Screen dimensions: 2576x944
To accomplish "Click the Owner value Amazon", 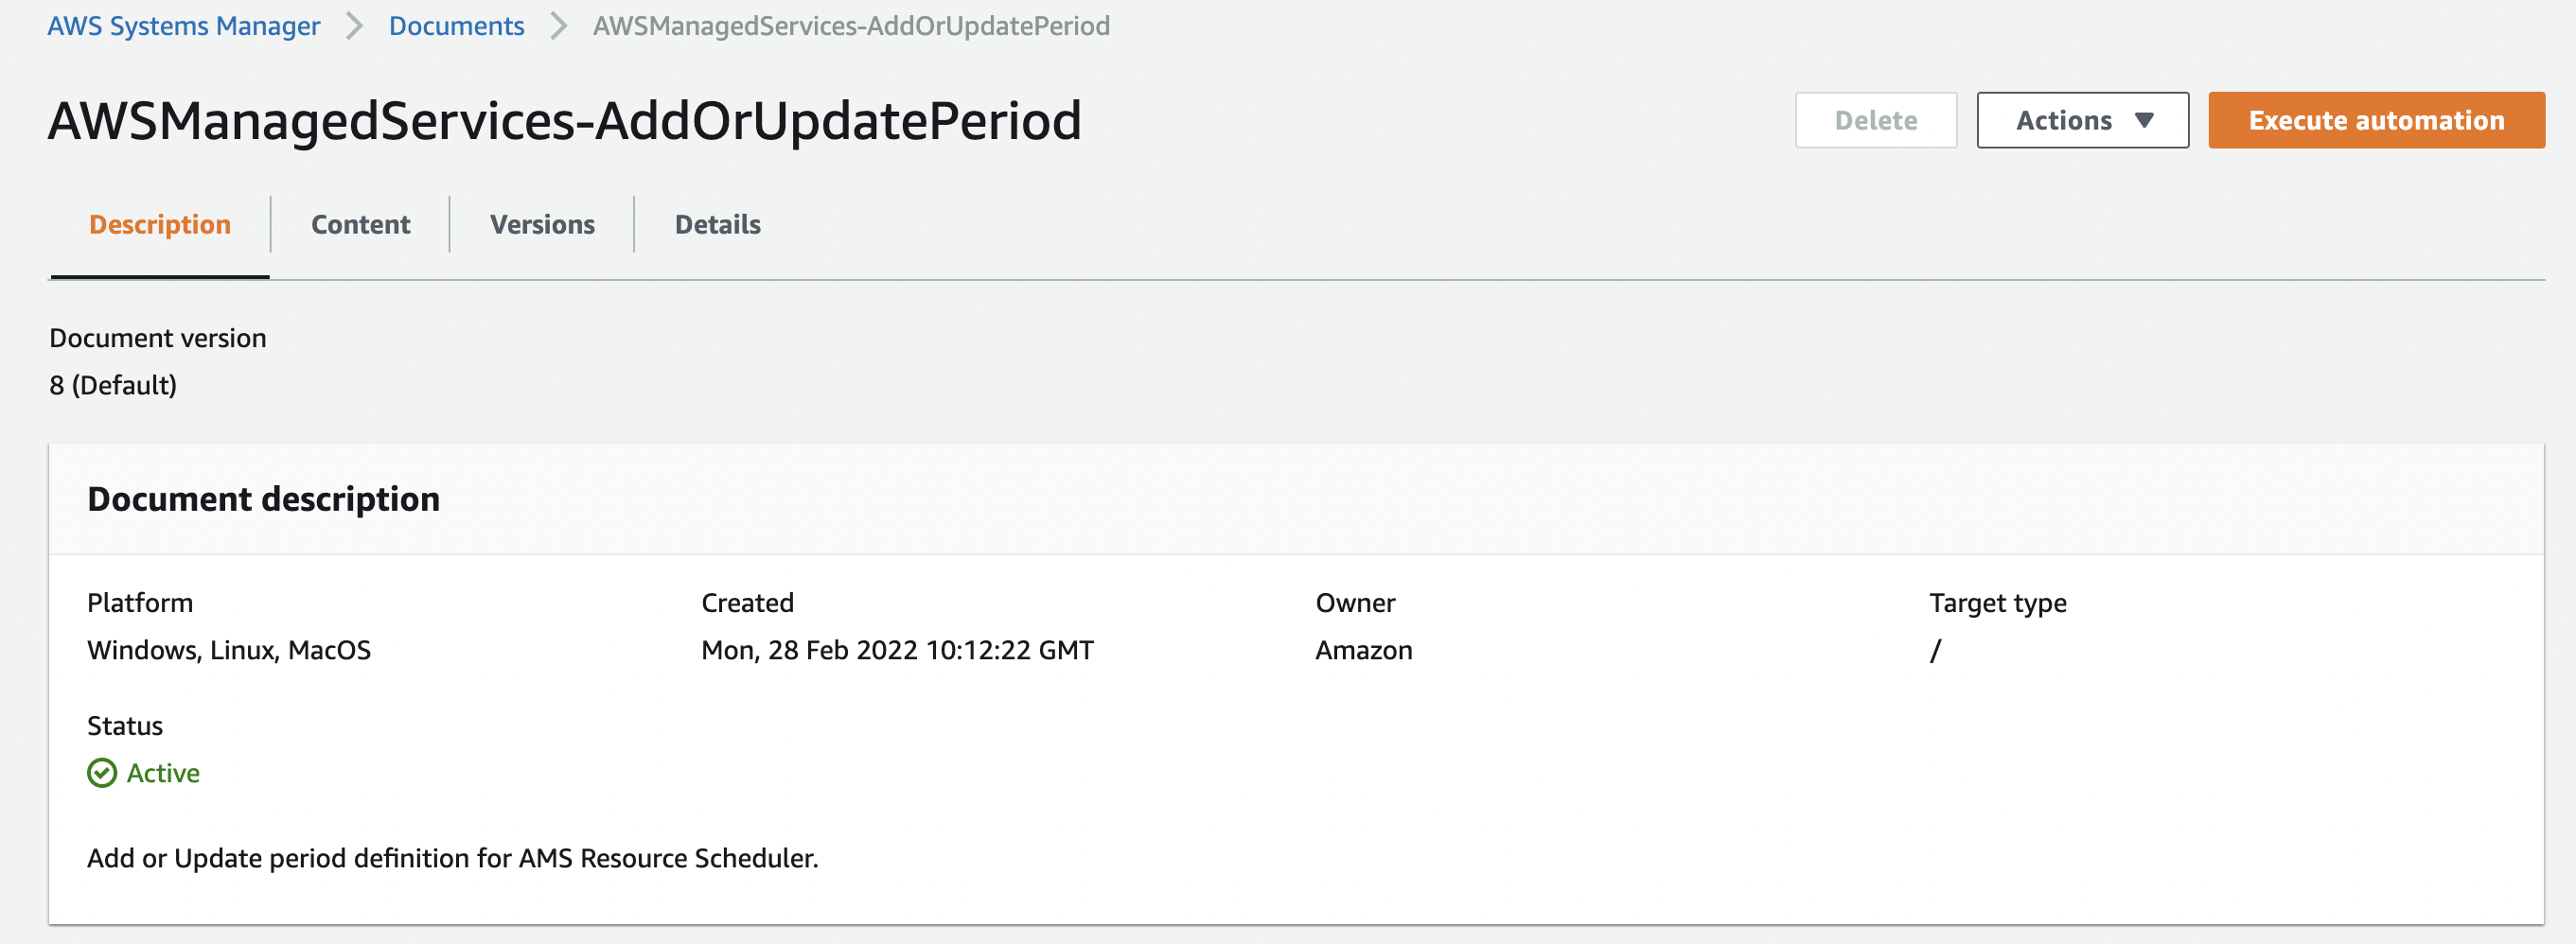I will tap(1363, 650).
